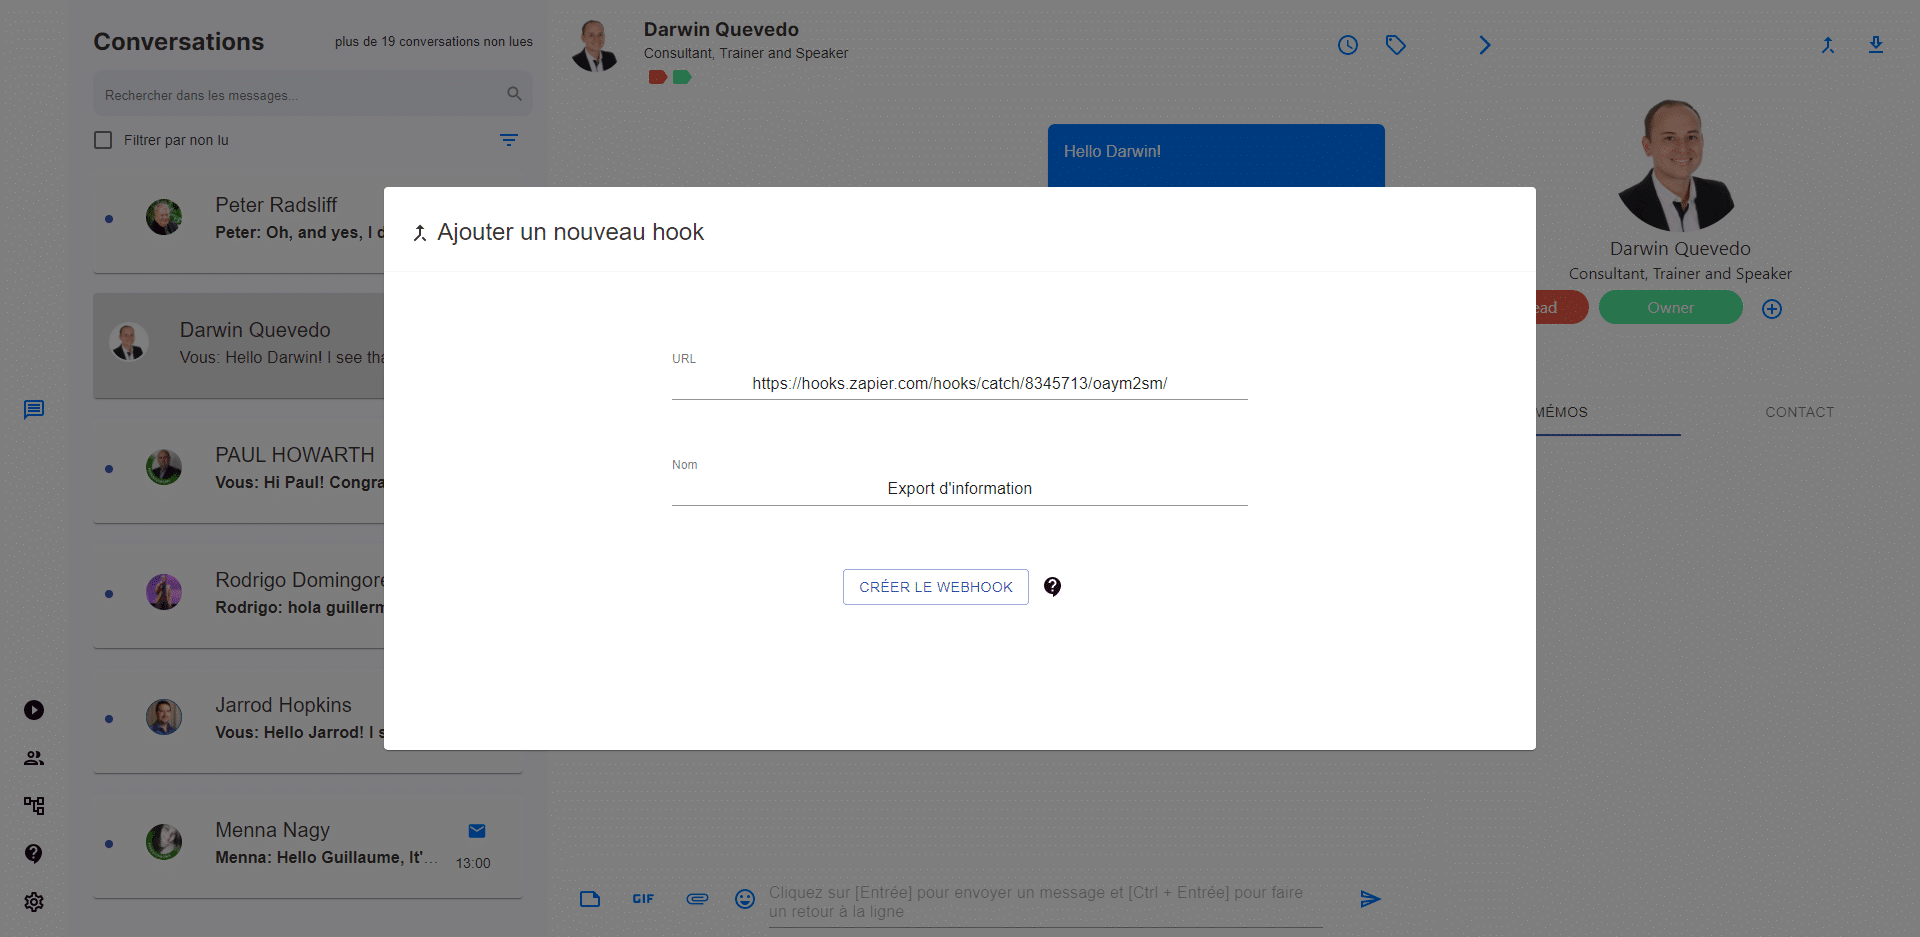The width and height of the screenshot is (1920, 937).
Task: Click the CRÉER LE WEBHOOK button
Action: click(x=935, y=587)
